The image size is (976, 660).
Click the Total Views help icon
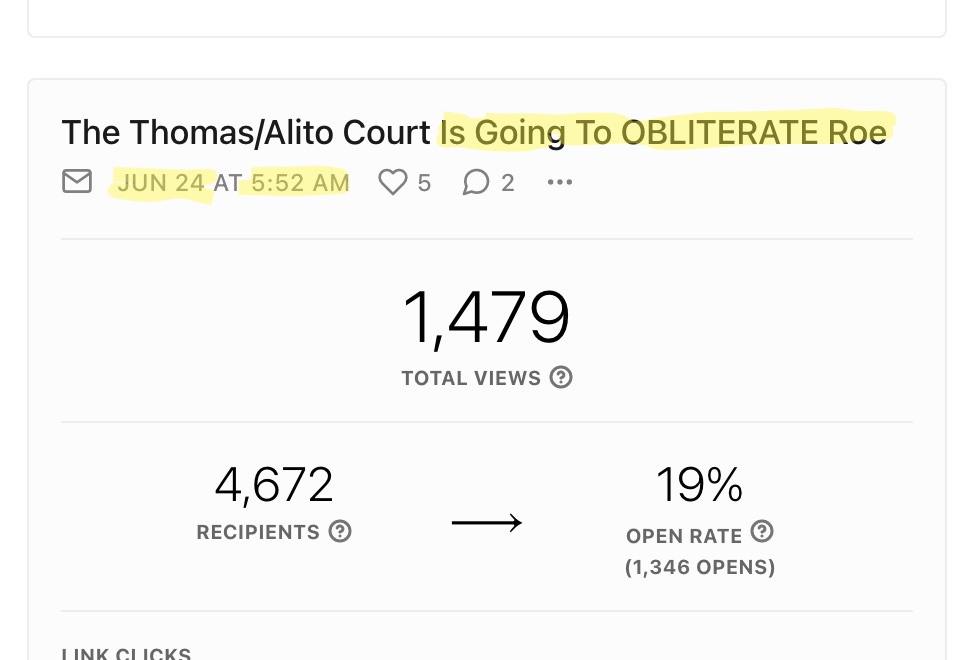click(562, 378)
